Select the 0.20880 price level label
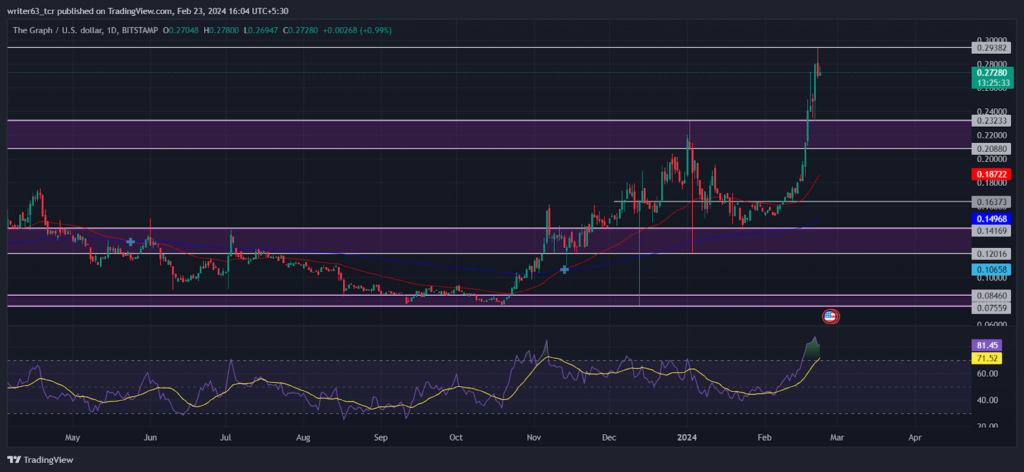1024x472 pixels. point(991,149)
